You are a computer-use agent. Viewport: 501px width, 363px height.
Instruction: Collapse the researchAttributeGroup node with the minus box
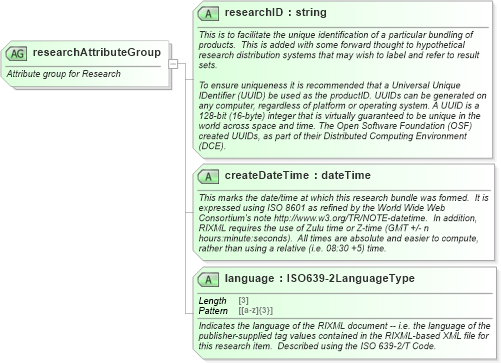173,63
